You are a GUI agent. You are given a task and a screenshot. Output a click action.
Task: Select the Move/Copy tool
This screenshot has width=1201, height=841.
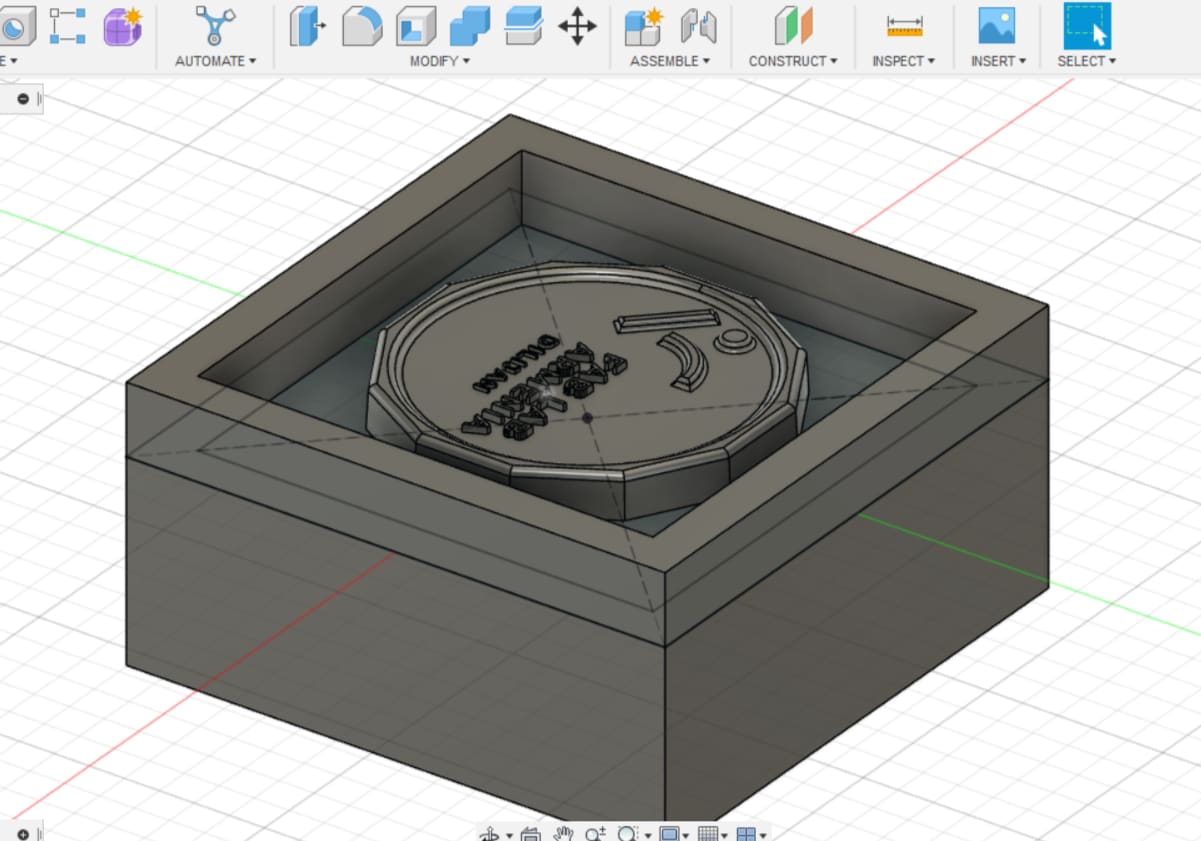[x=577, y=25]
